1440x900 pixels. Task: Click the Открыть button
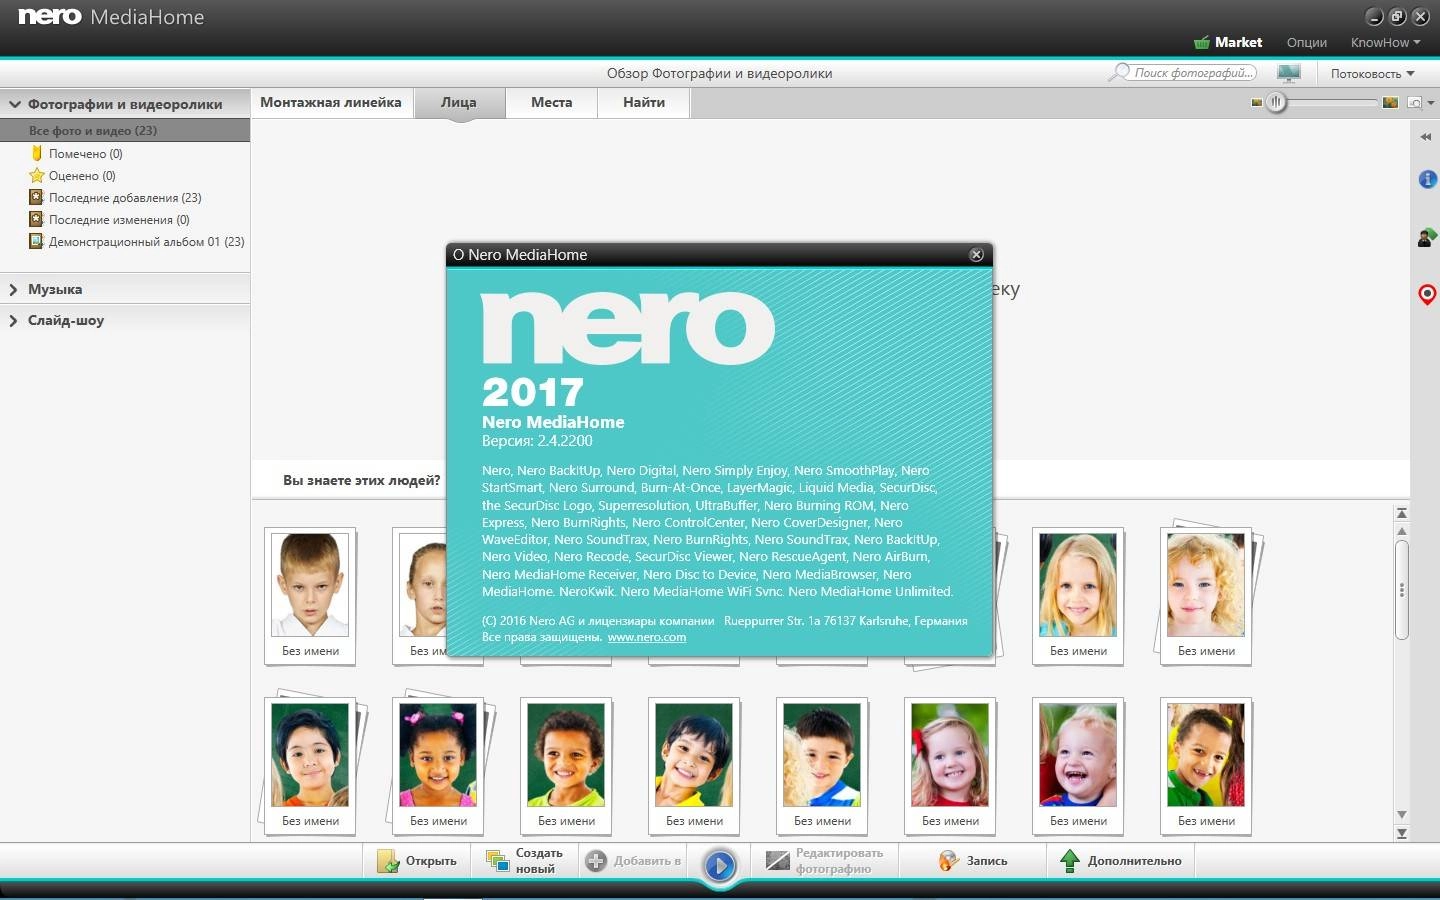click(x=417, y=861)
